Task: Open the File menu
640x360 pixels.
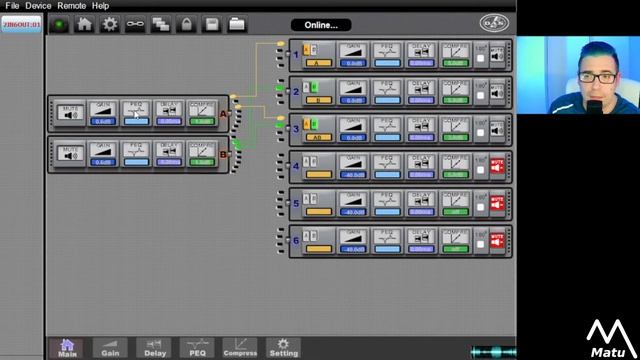Action: (x=12, y=6)
